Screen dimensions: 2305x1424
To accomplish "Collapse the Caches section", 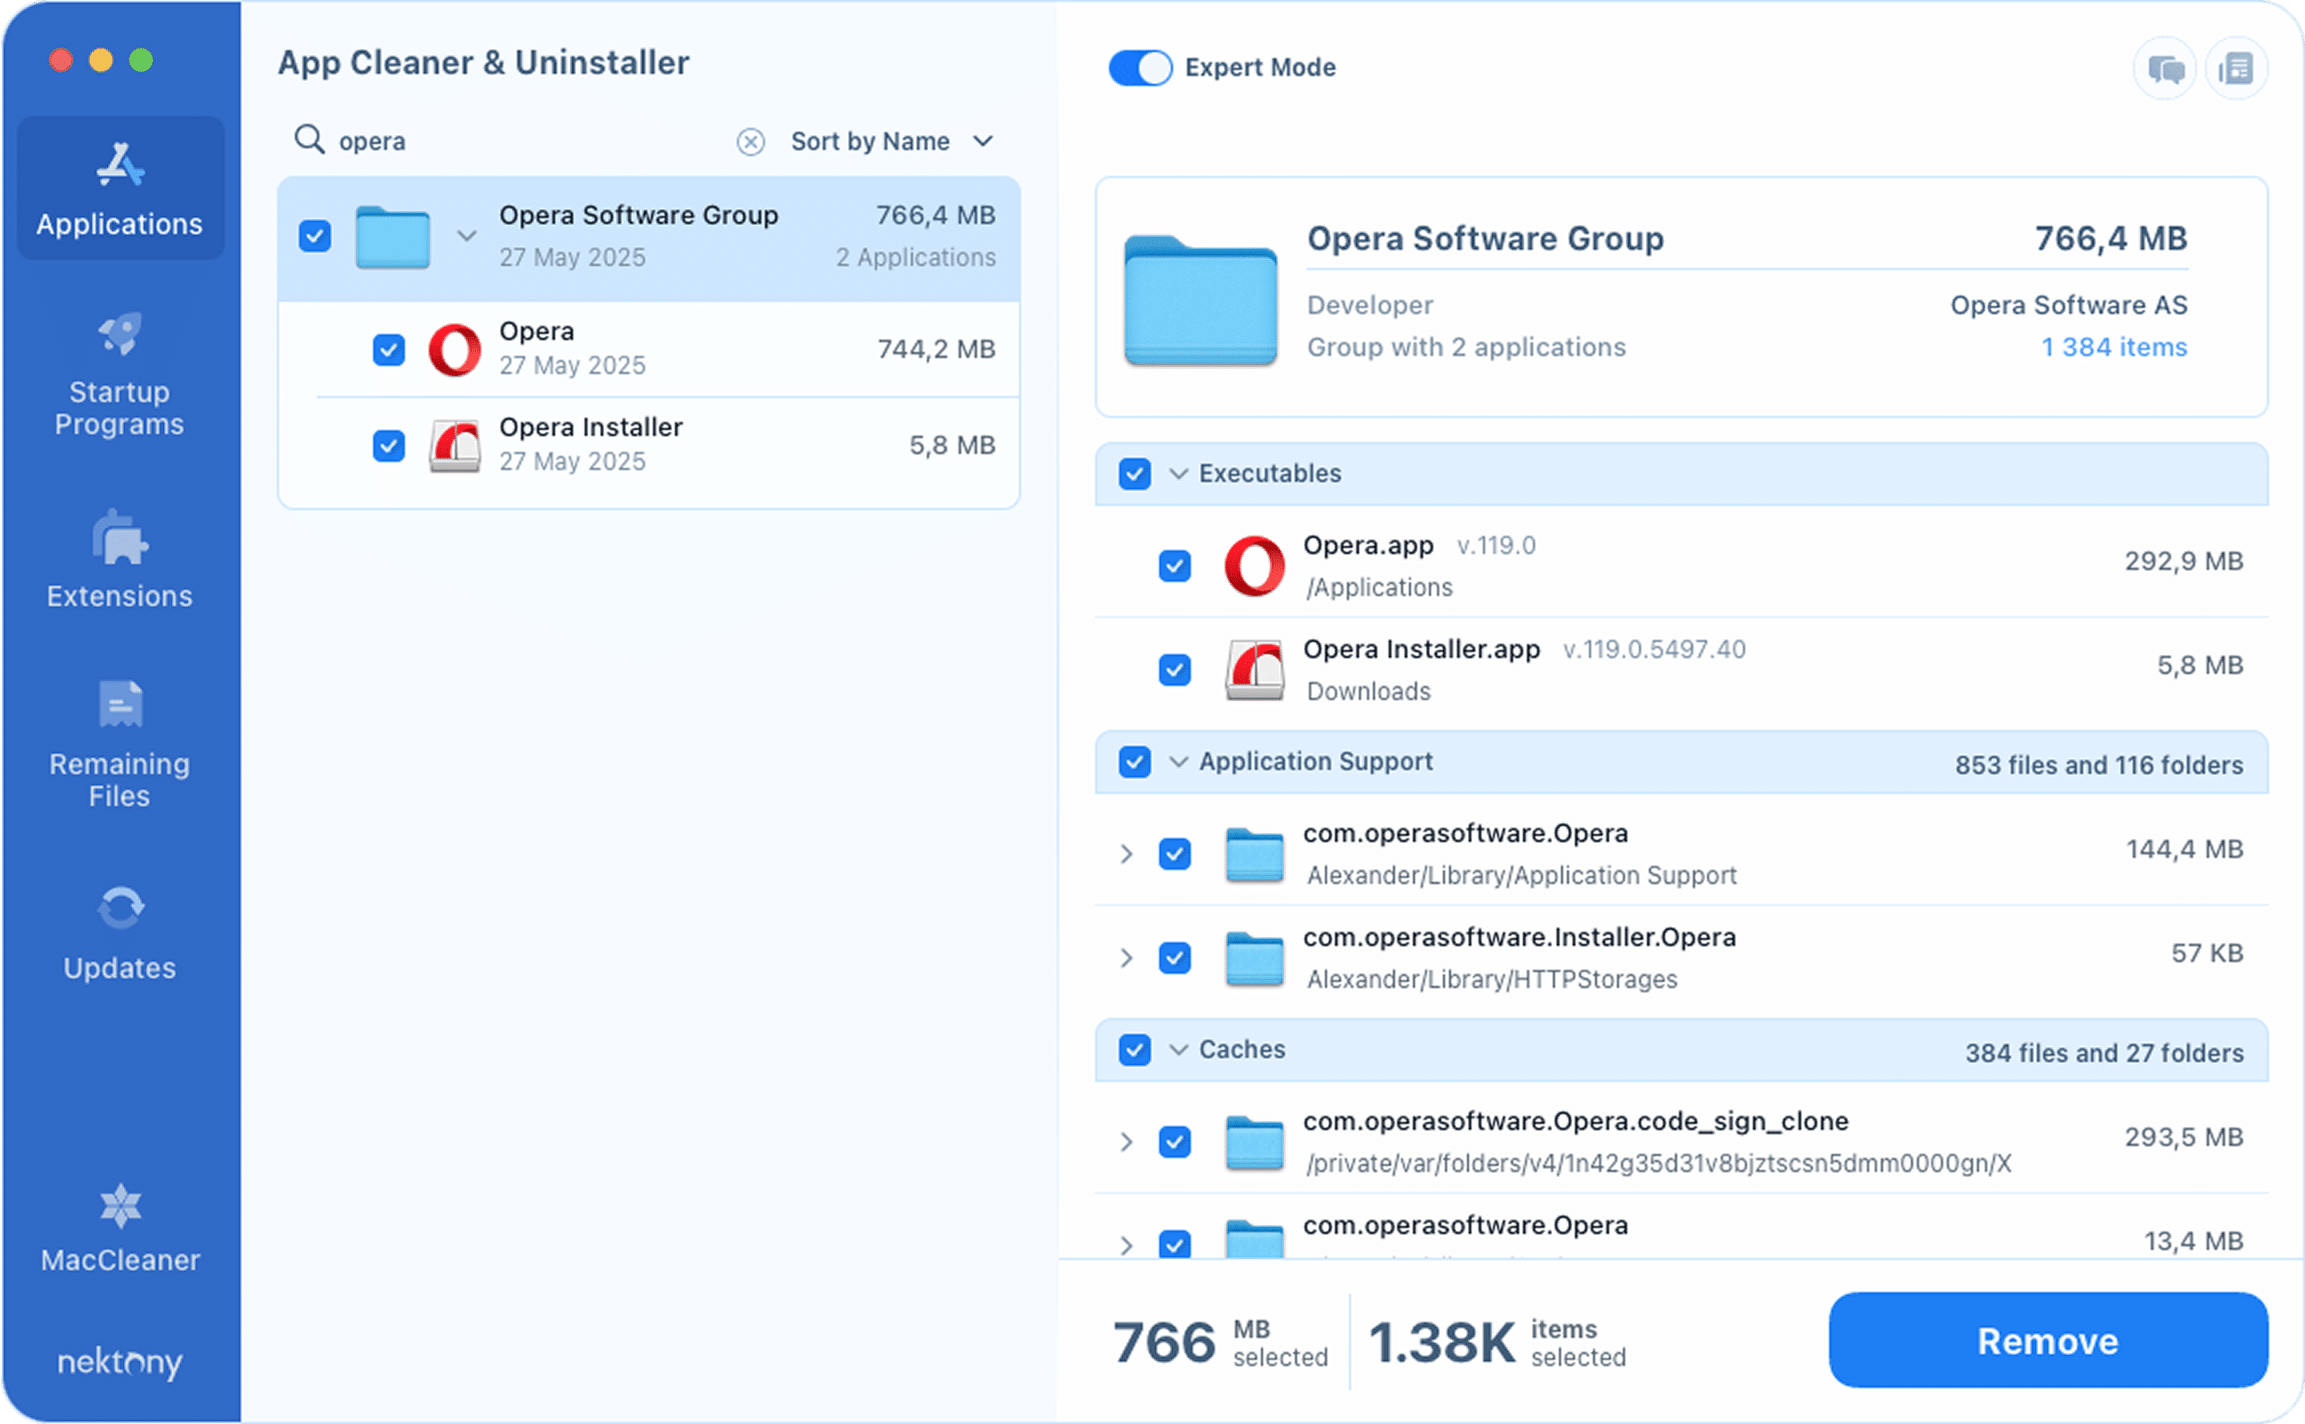I will coord(1179,1050).
